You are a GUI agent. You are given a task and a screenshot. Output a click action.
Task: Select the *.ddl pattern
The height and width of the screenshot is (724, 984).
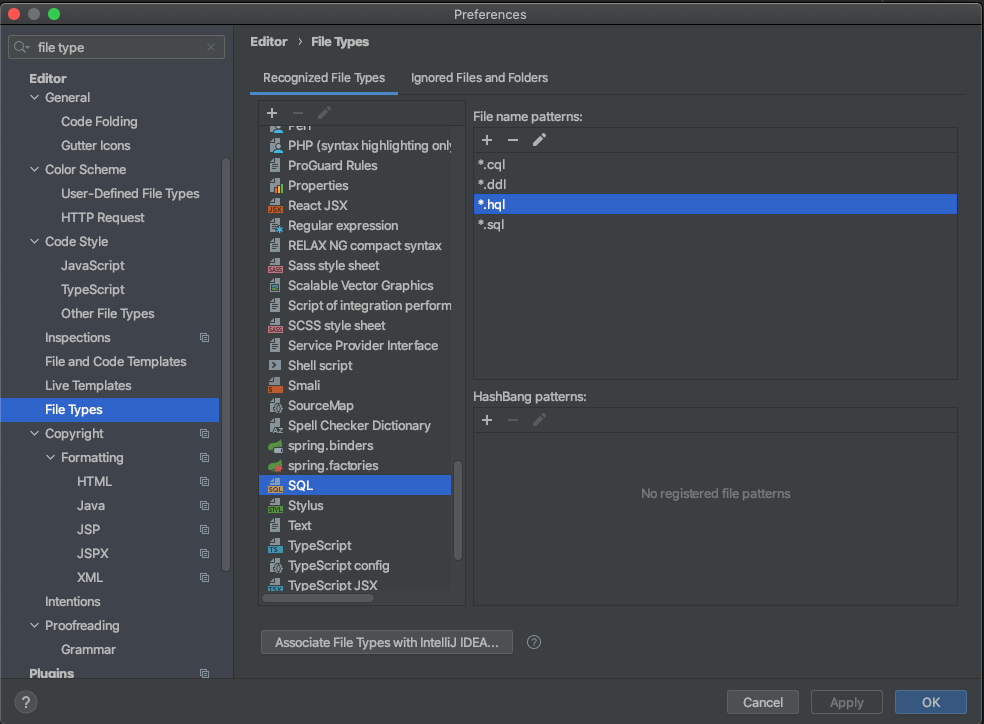pos(715,184)
